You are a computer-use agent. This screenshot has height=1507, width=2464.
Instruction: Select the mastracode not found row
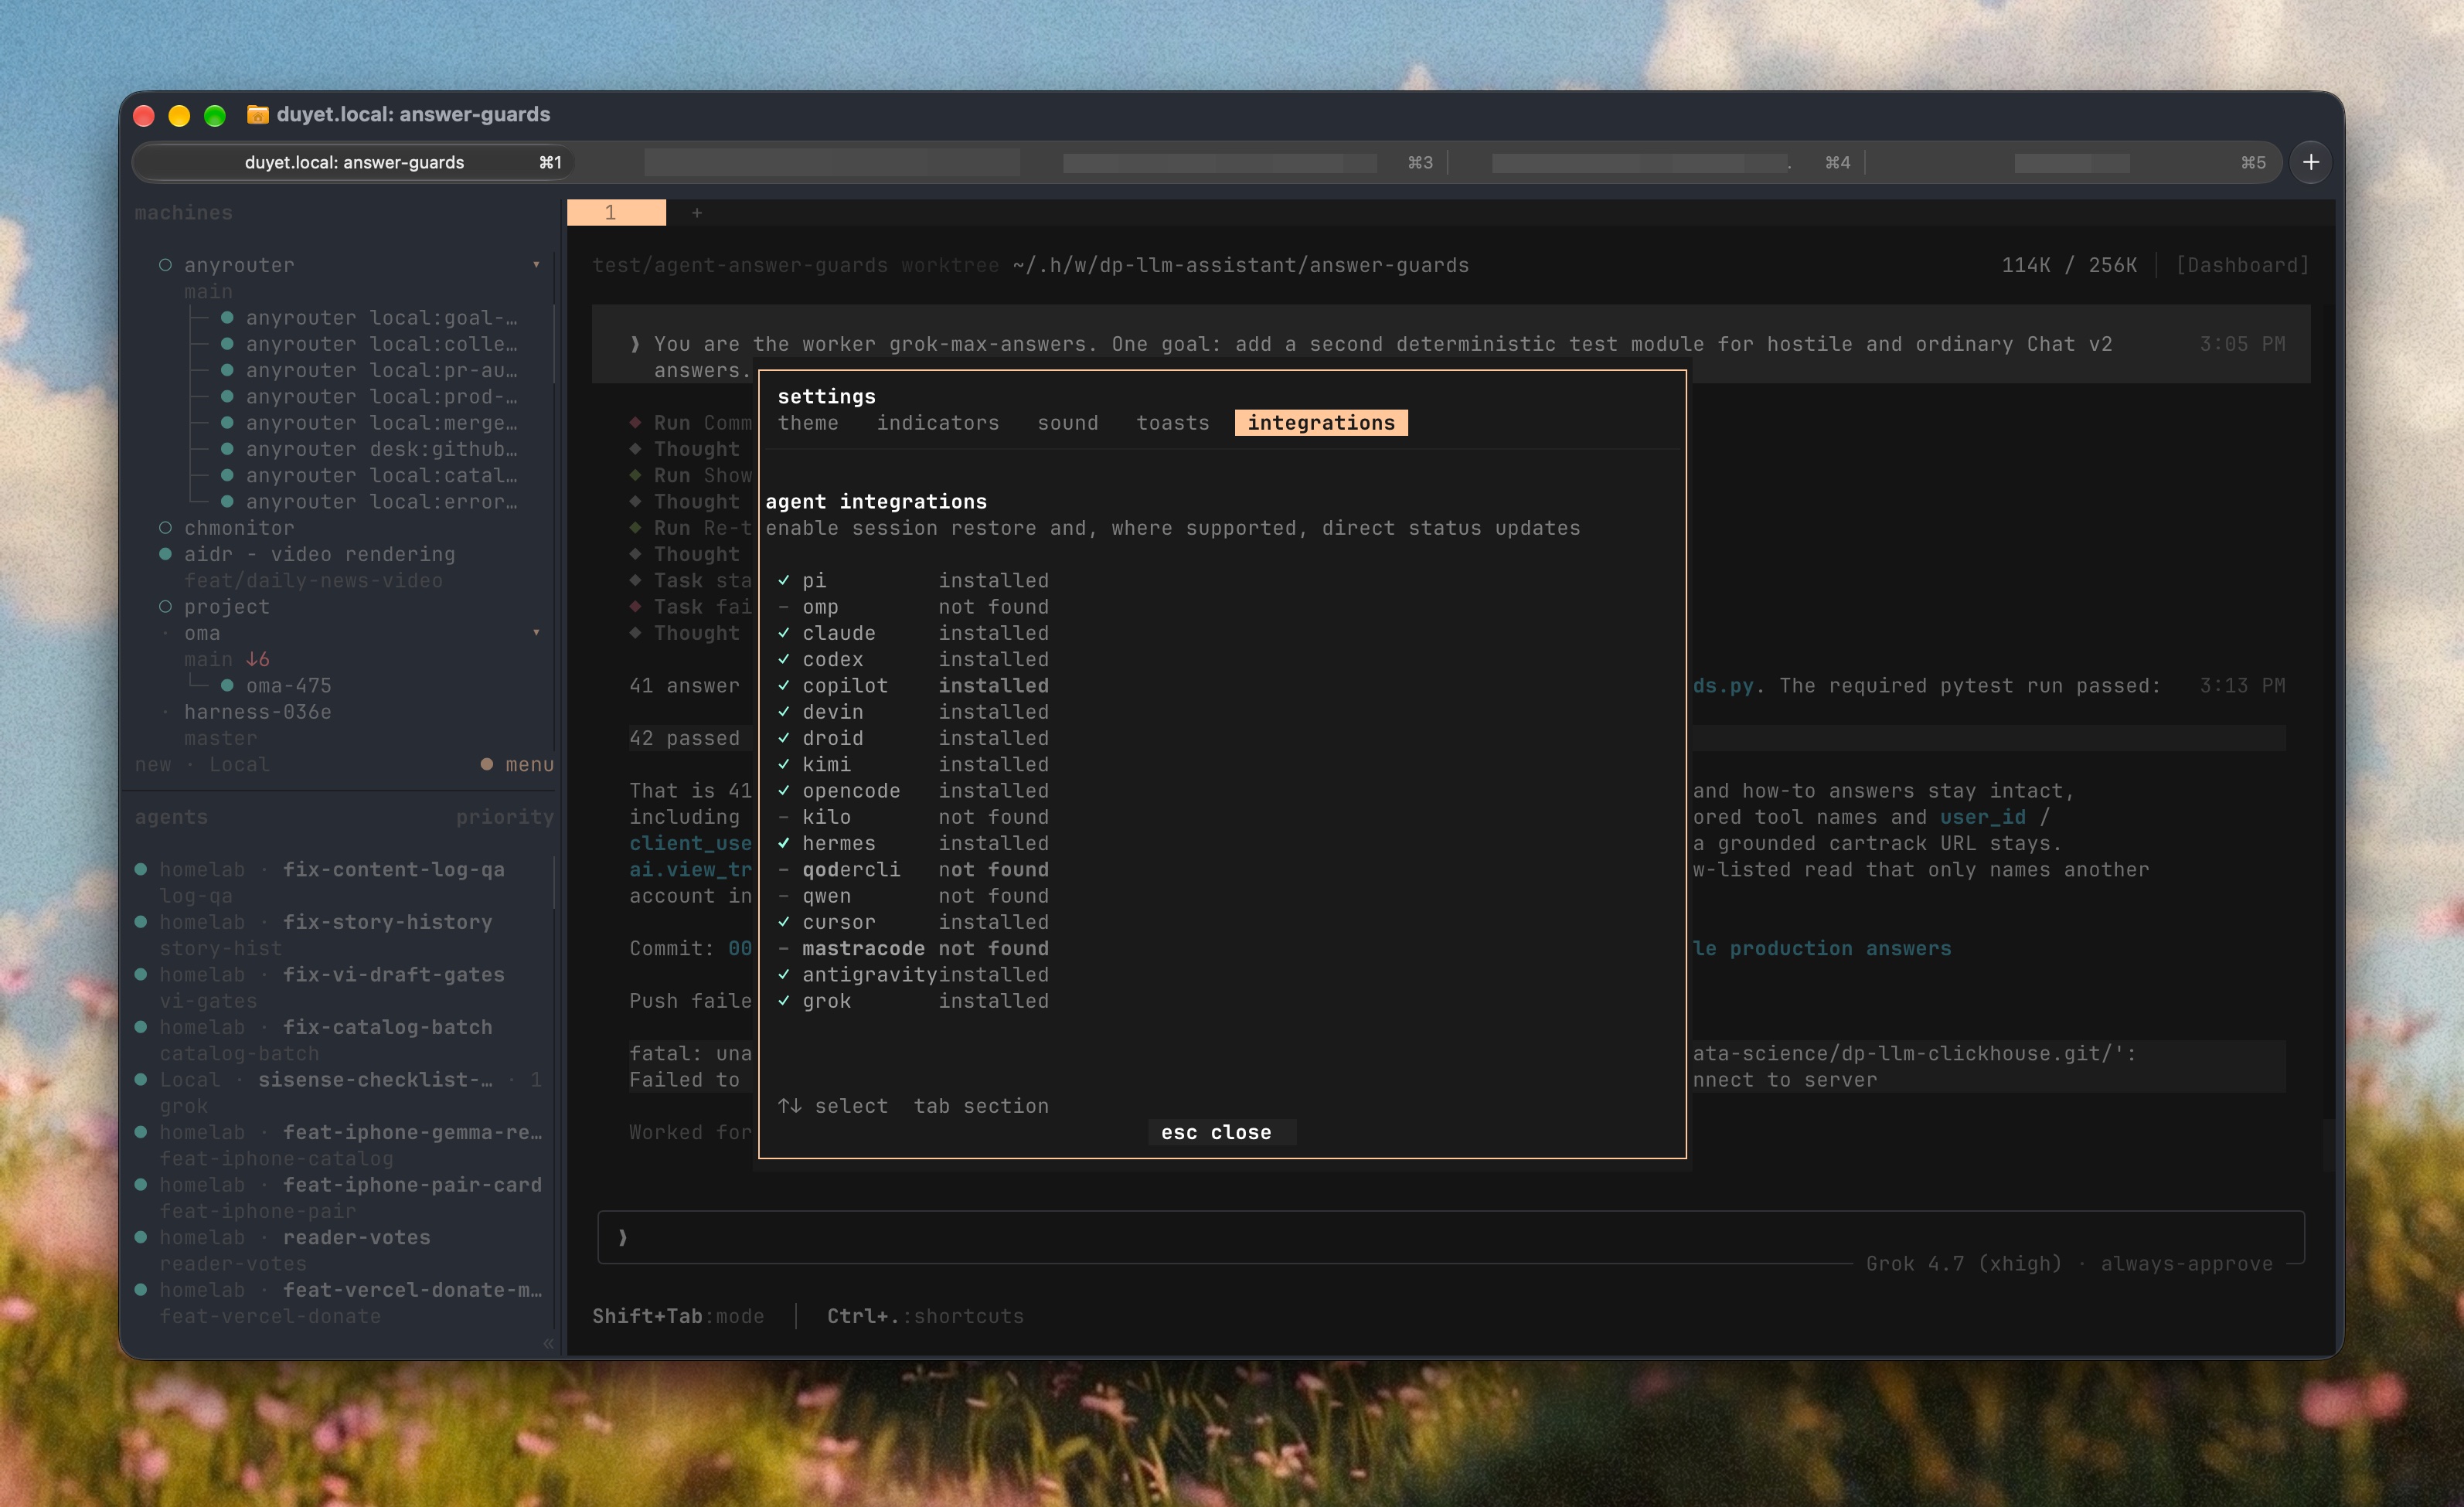pyautogui.click(x=913, y=948)
